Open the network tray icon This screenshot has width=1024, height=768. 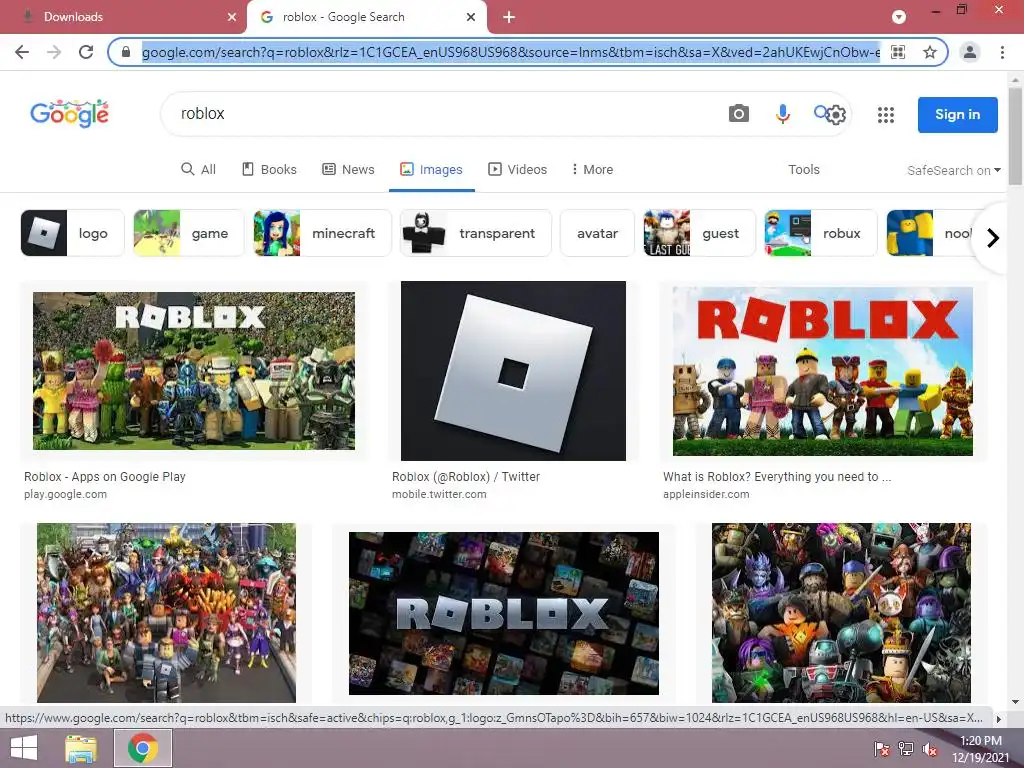906,749
